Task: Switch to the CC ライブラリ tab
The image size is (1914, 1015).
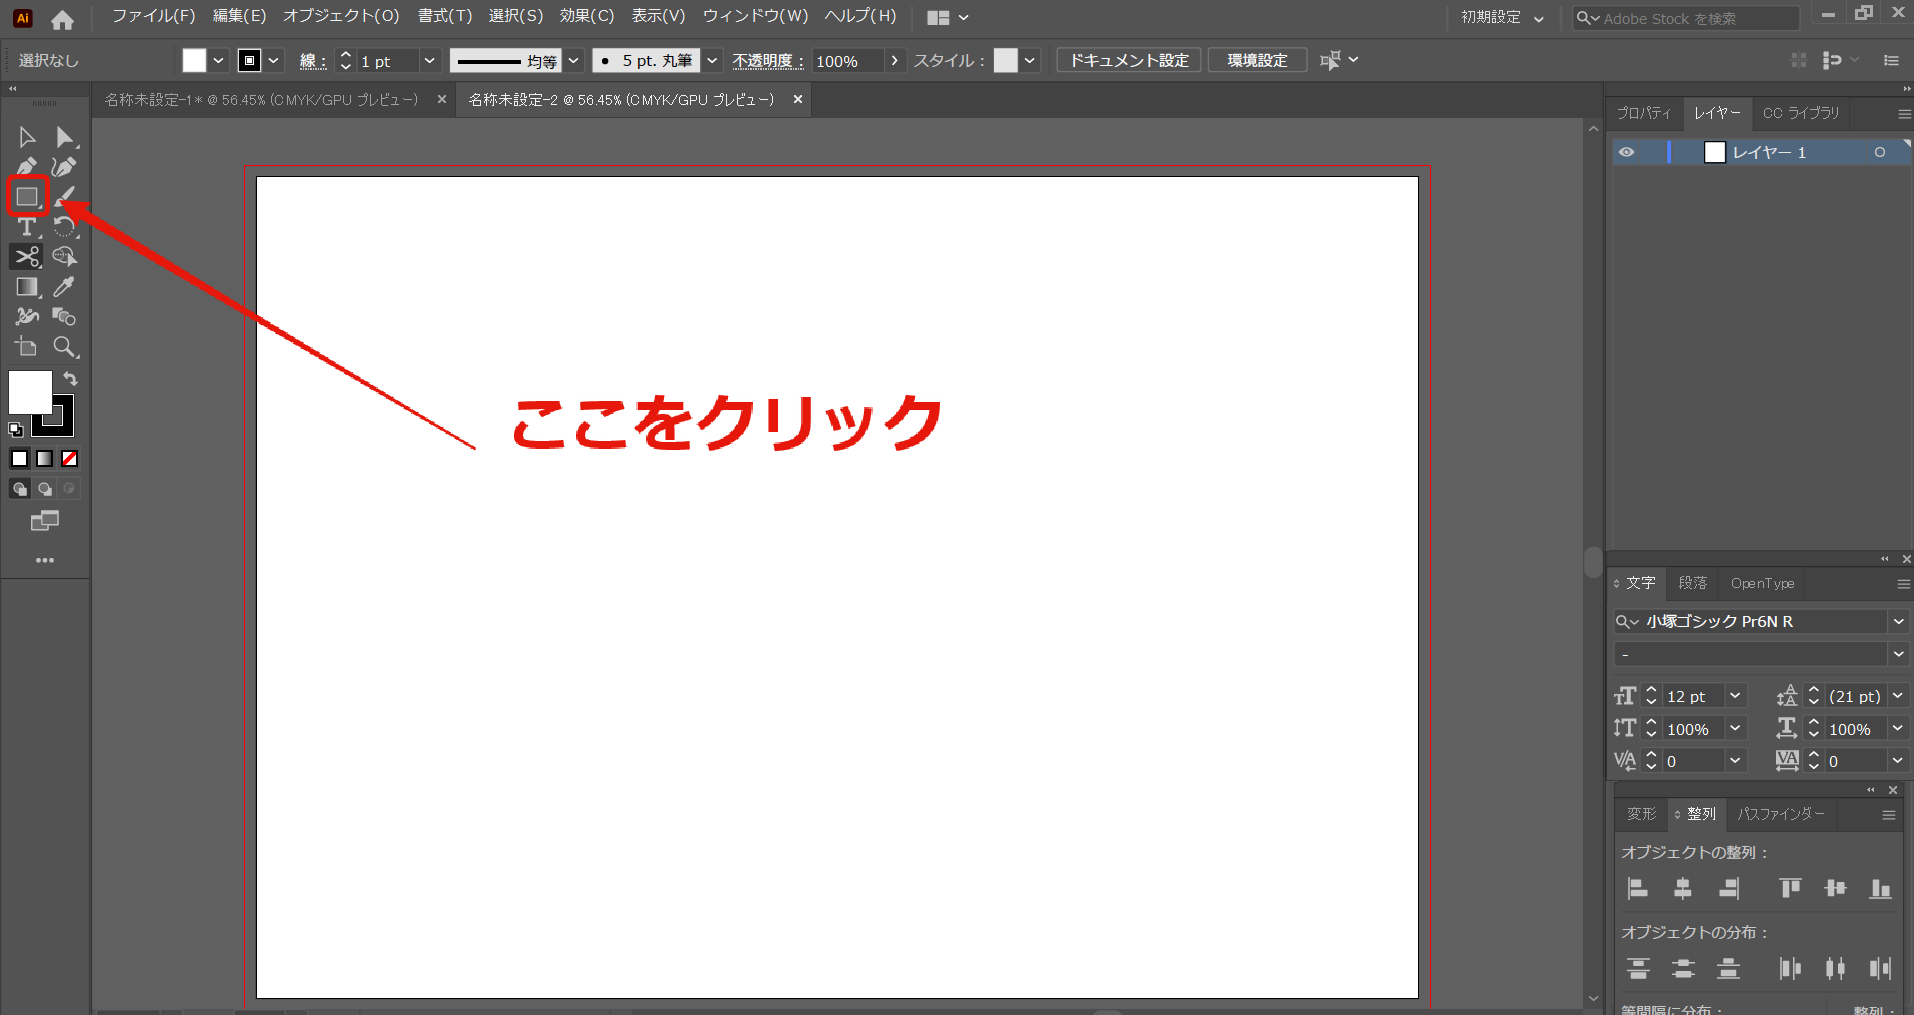Action: pyautogui.click(x=1801, y=113)
